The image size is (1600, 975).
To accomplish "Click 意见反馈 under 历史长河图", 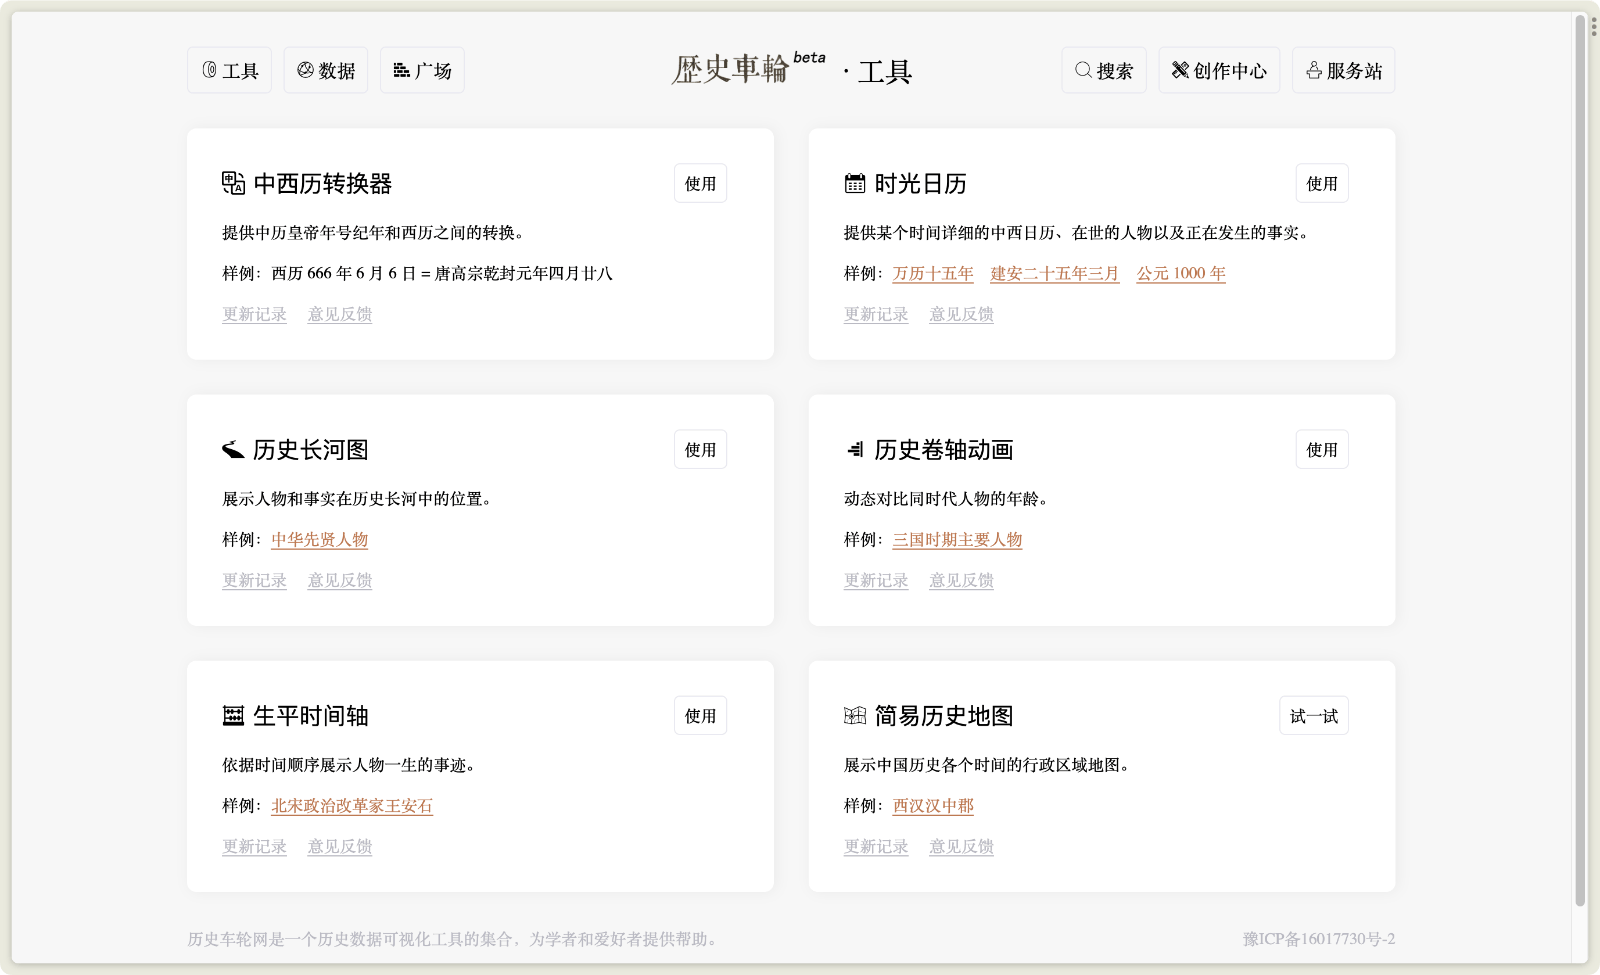I will 339,580.
